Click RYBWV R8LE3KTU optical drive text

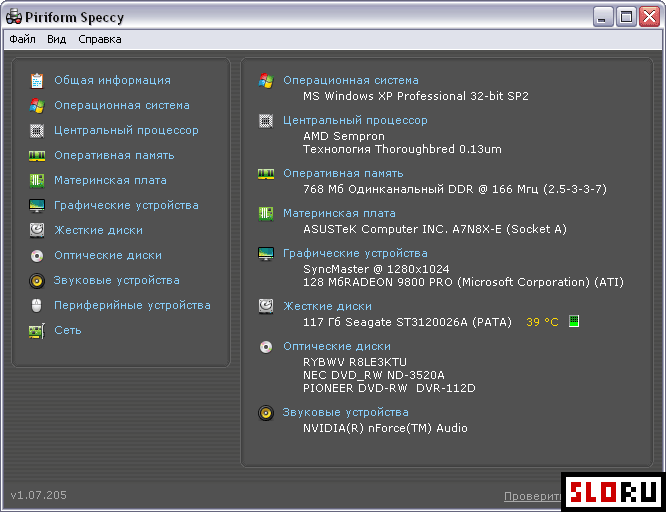point(355,362)
